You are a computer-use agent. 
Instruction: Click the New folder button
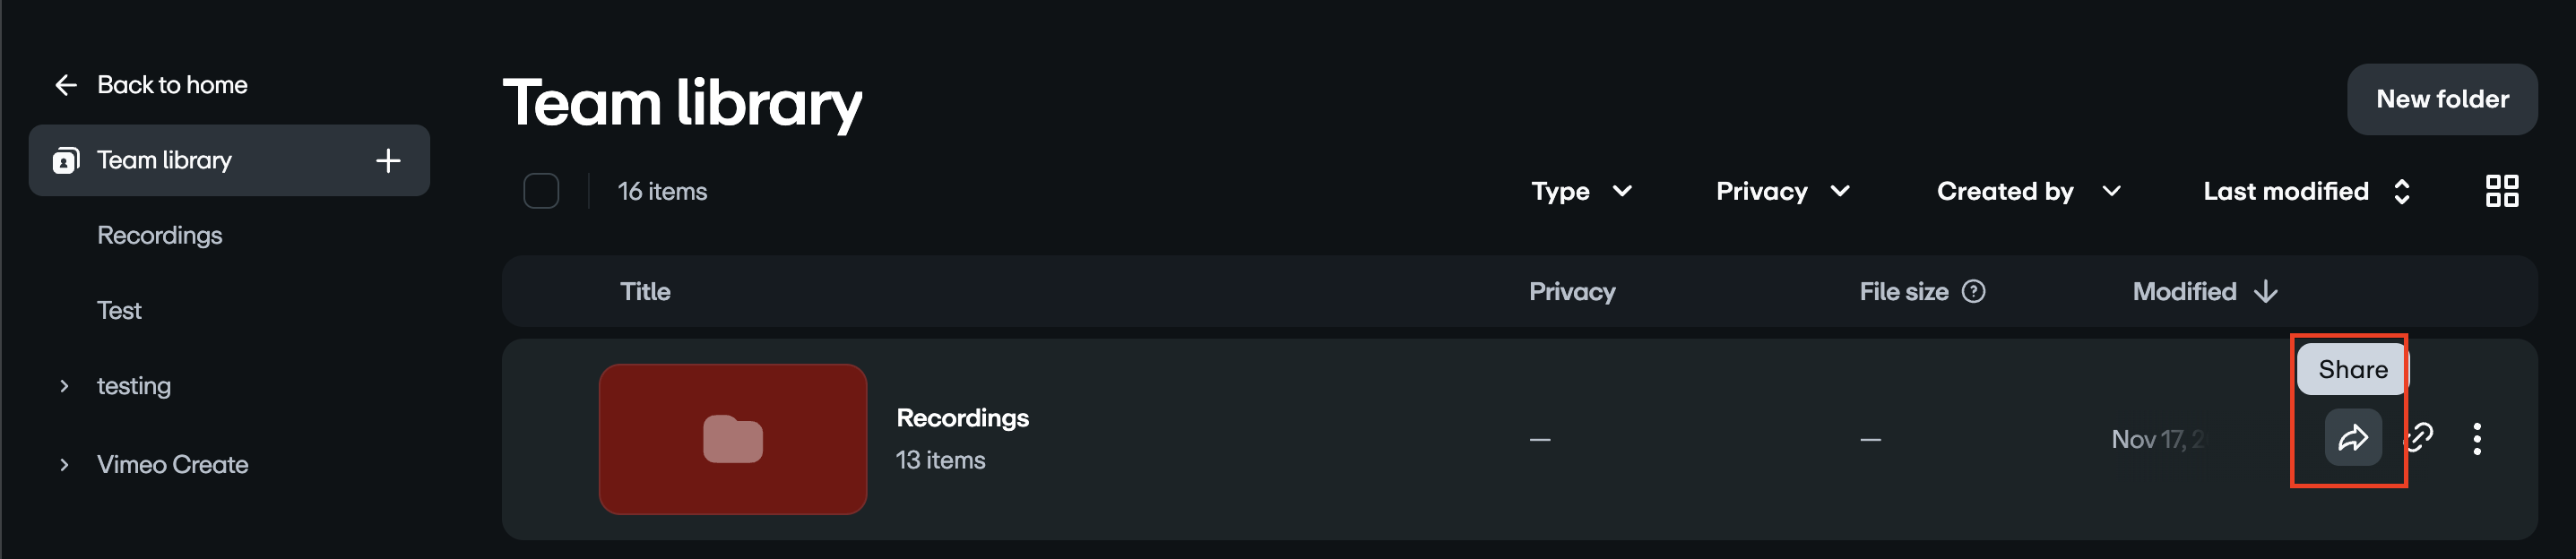[x=2442, y=99]
